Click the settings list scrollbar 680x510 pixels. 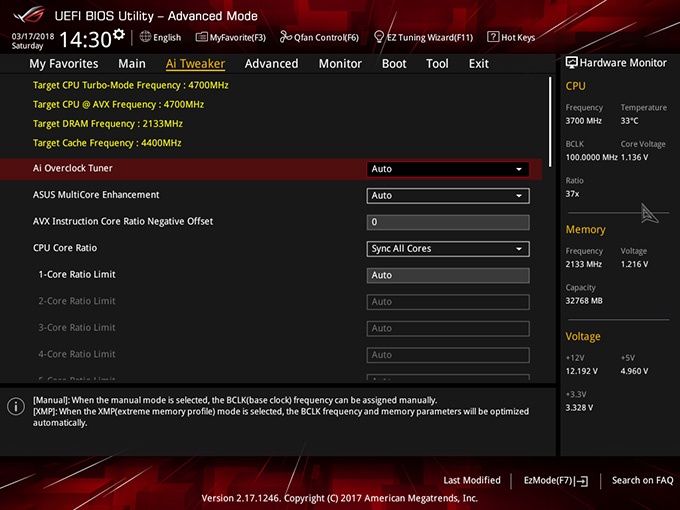pos(550,121)
